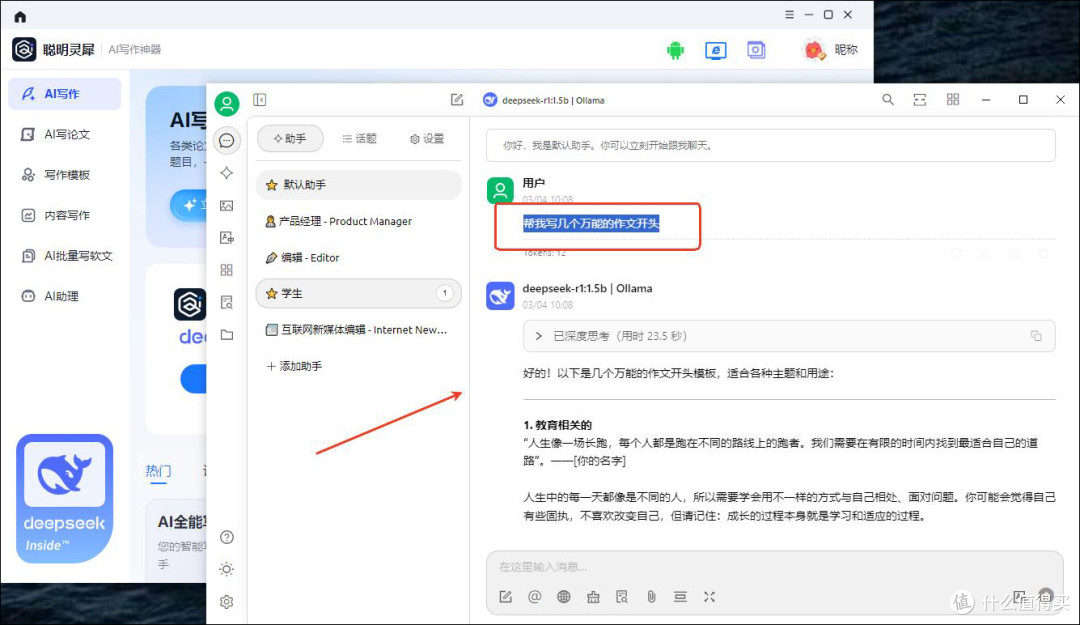Viewport: 1080px width, 625px height.
Task: Open the chat assistant icon in the sidebar
Action: (227, 141)
